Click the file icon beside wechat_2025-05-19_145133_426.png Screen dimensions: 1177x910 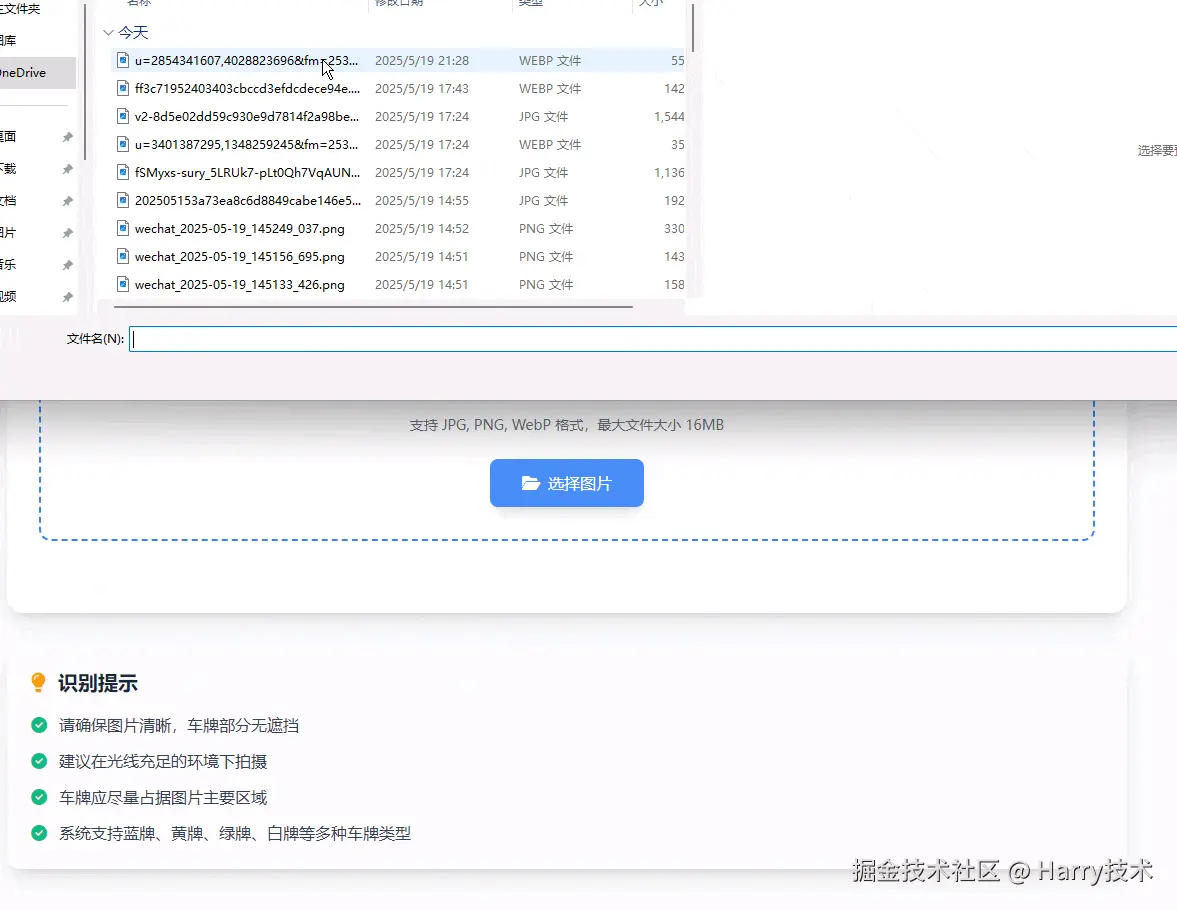tap(122, 284)
